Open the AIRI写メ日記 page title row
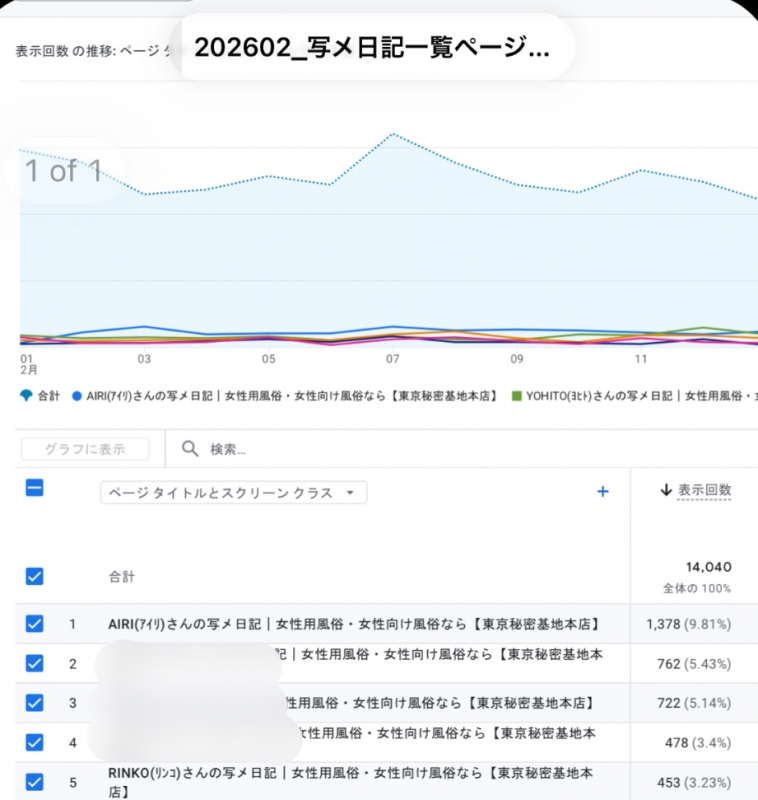Image resolution: width=758 pixels, height=800 pixels. point(353,624)
